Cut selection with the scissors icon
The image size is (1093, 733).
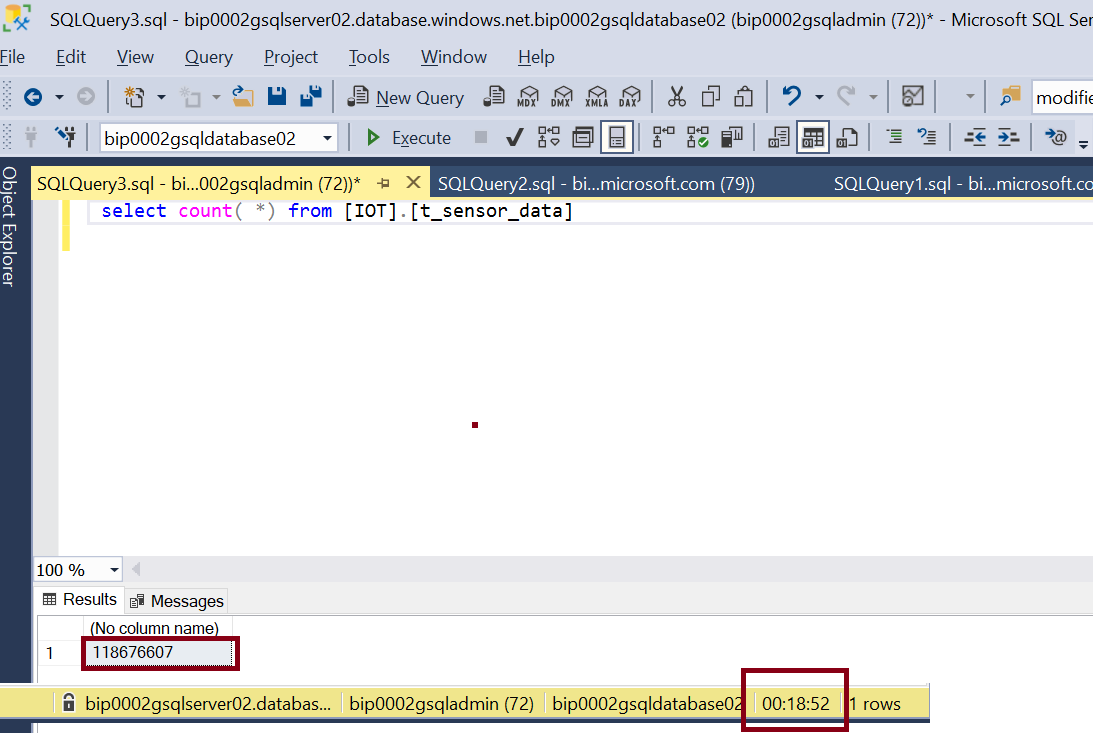[x=676, y=97]
